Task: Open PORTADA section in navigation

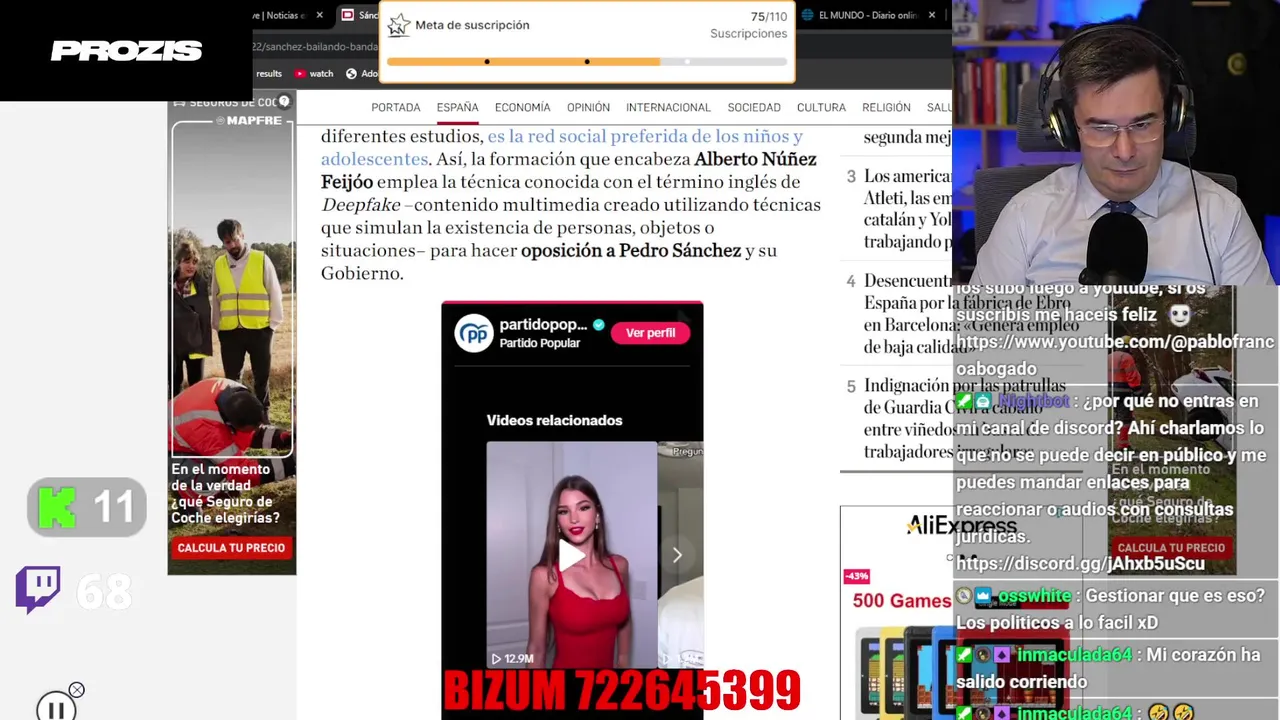Action: coord(396,107)
